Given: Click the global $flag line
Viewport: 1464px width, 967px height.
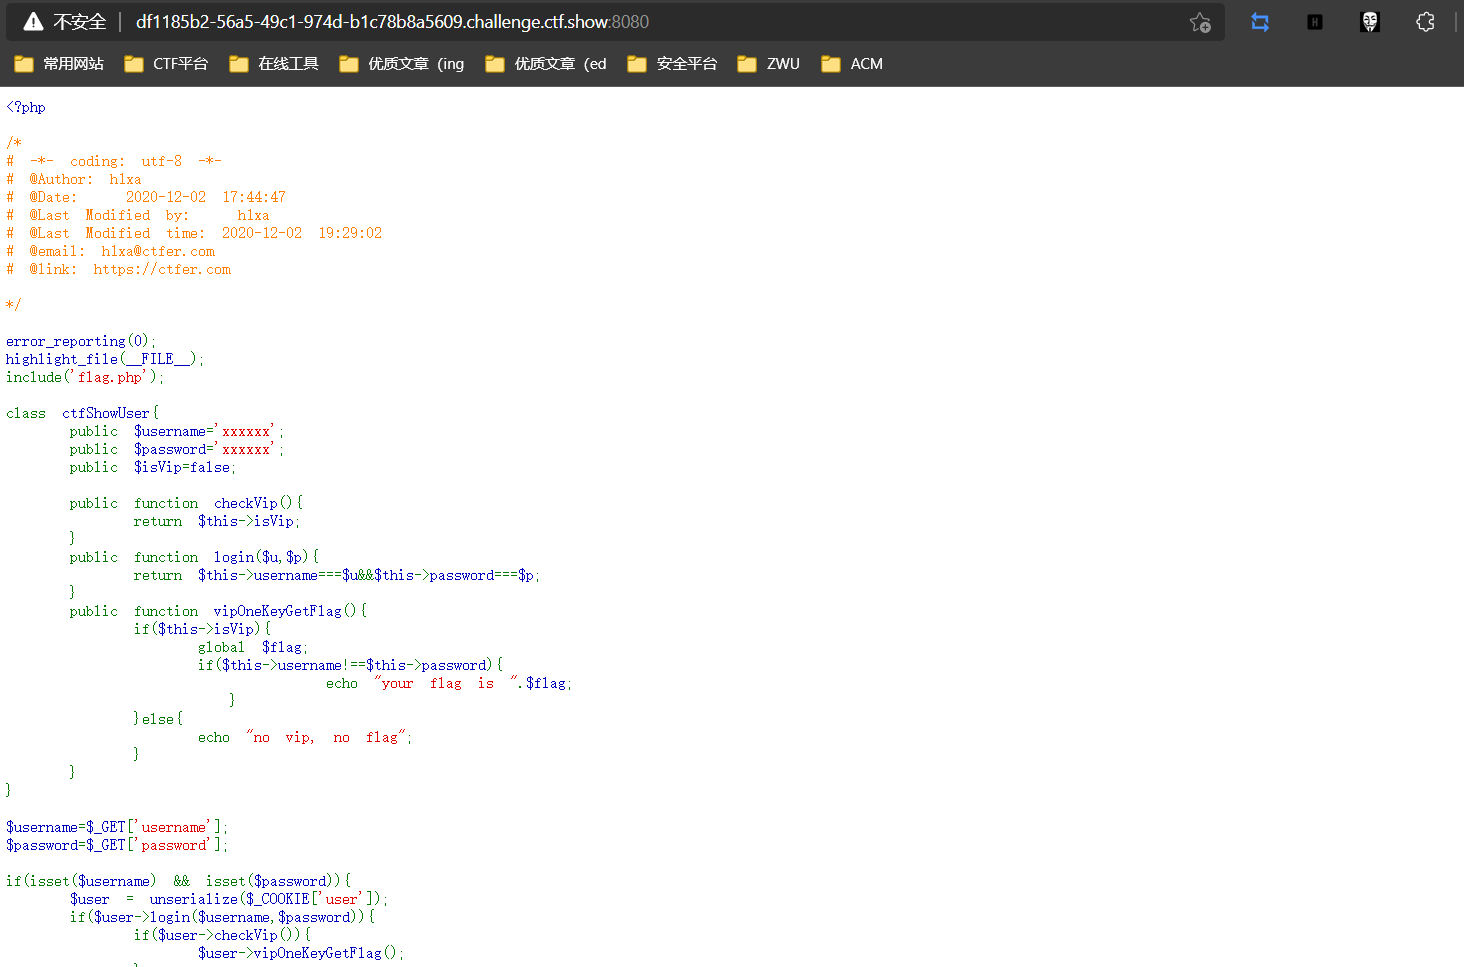Looking at the screenshot, I should [253, 647].
